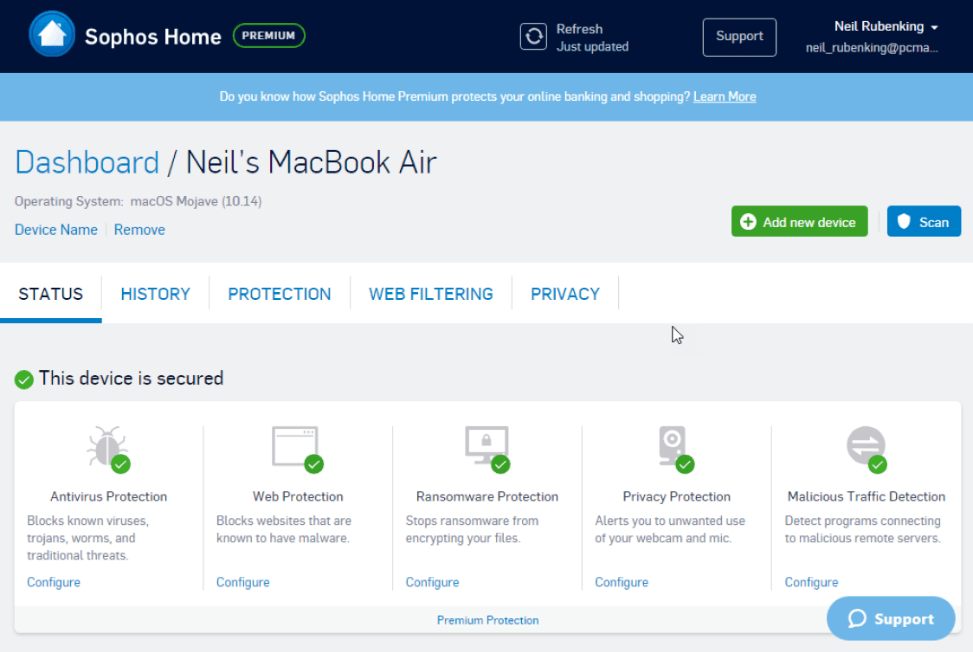Open the WEB FILTERING tab

point(431,293)
